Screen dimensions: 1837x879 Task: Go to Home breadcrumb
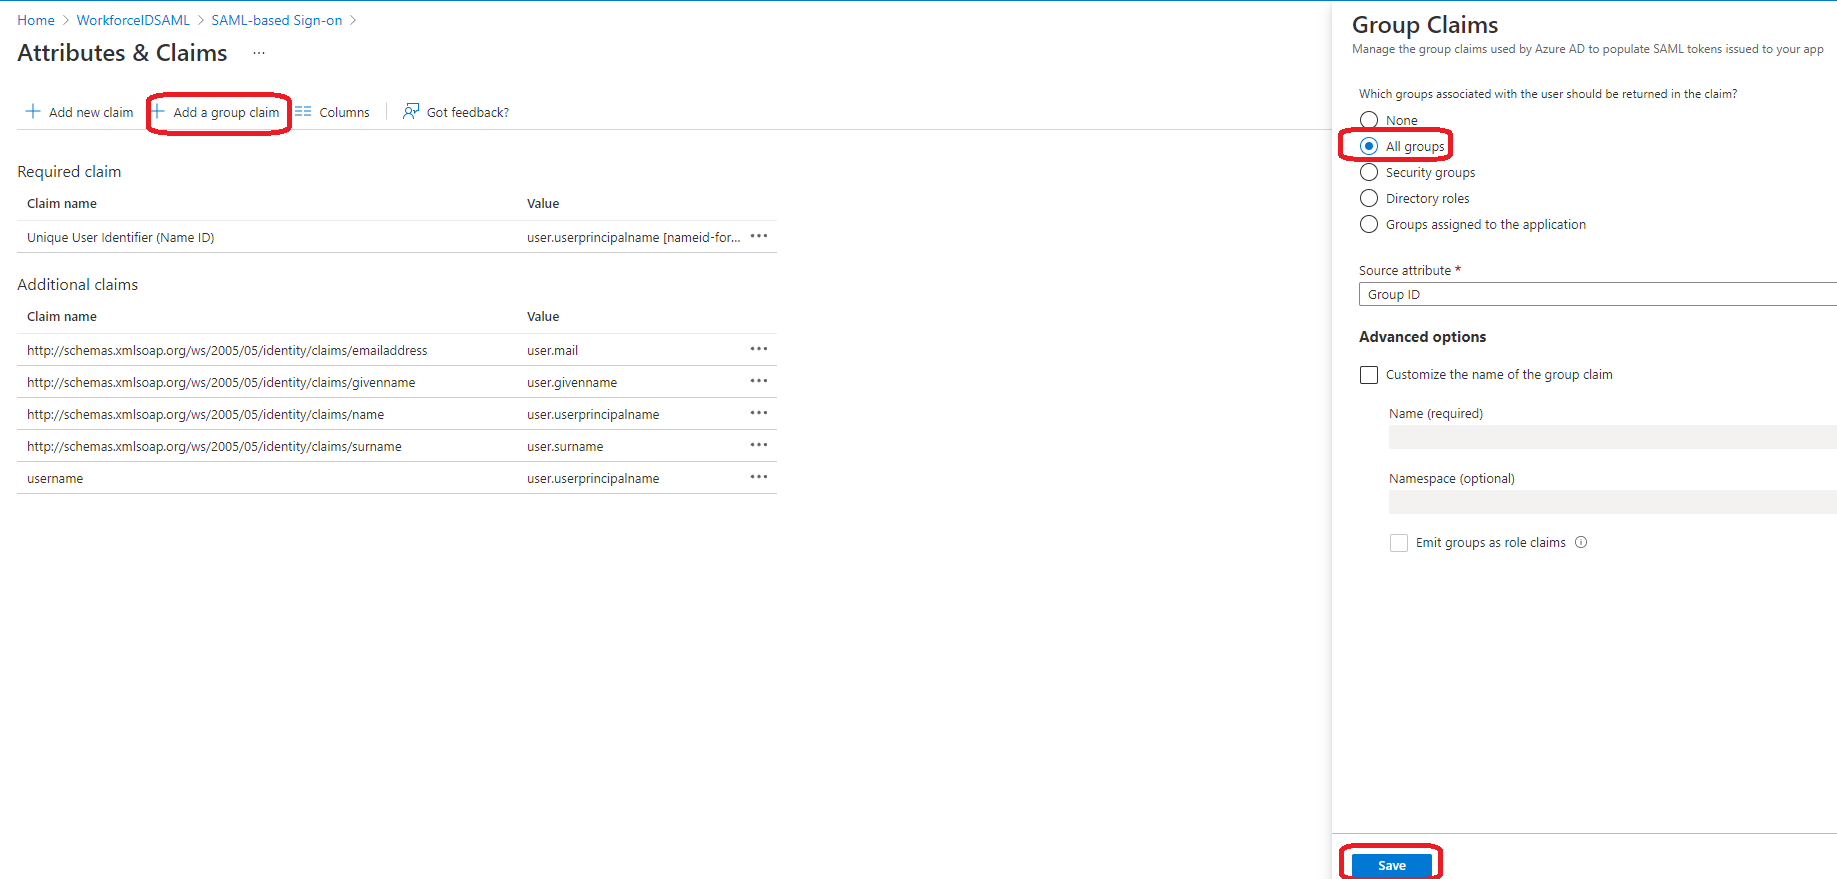(x=36, y=20)
